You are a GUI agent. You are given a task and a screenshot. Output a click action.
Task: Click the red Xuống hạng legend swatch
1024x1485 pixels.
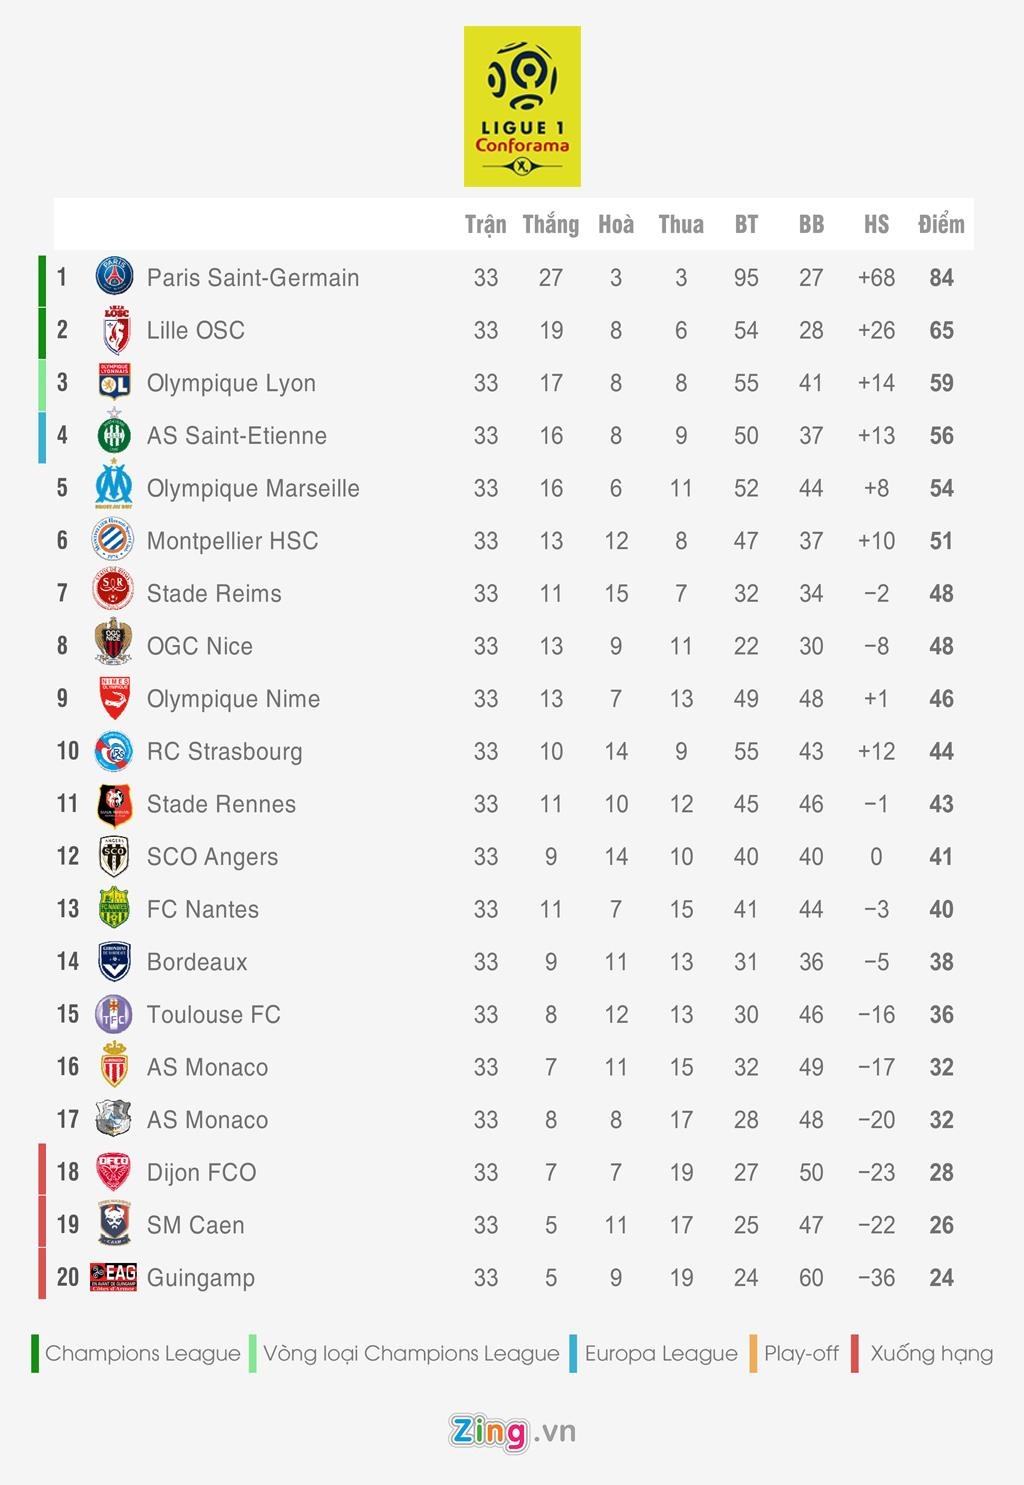click(855, 1354)
